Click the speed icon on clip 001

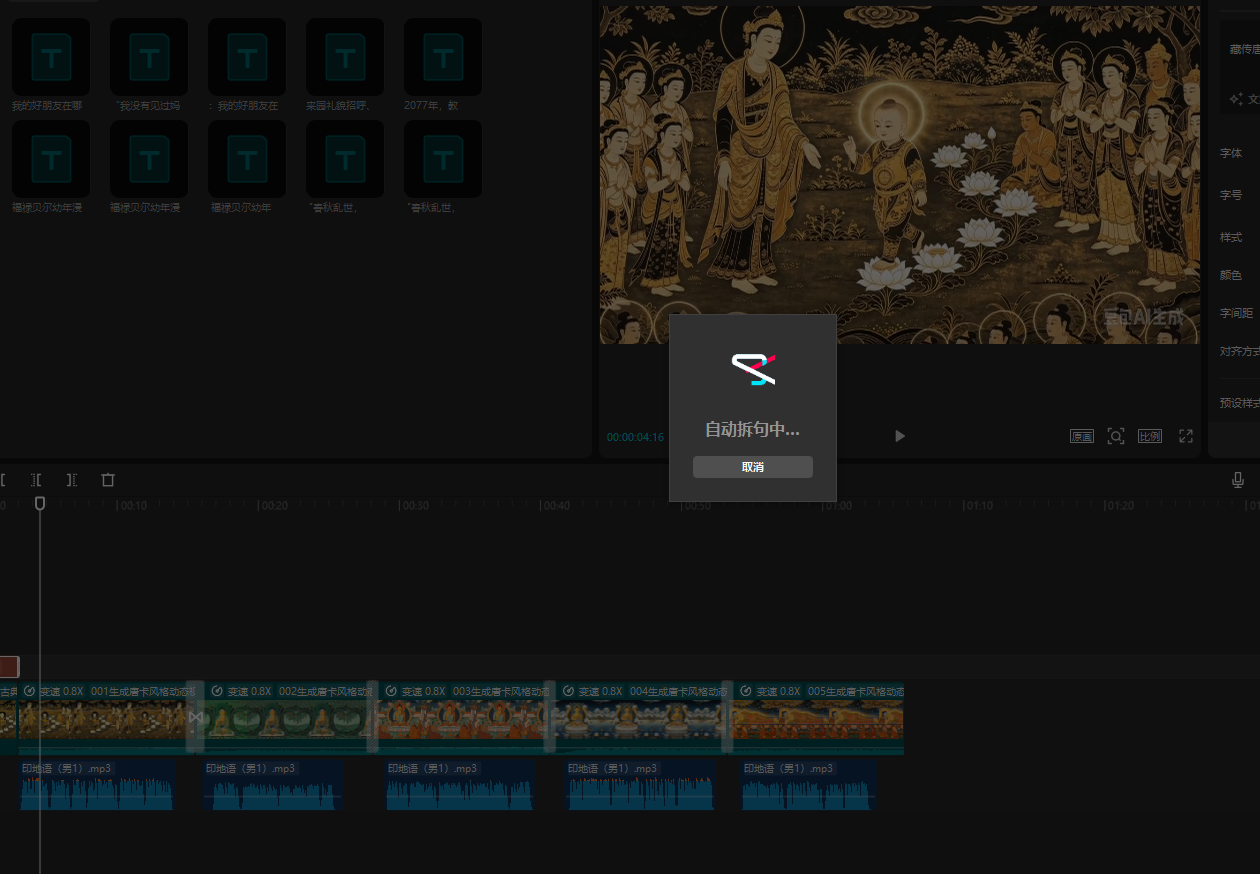click(x=29, y=691)
